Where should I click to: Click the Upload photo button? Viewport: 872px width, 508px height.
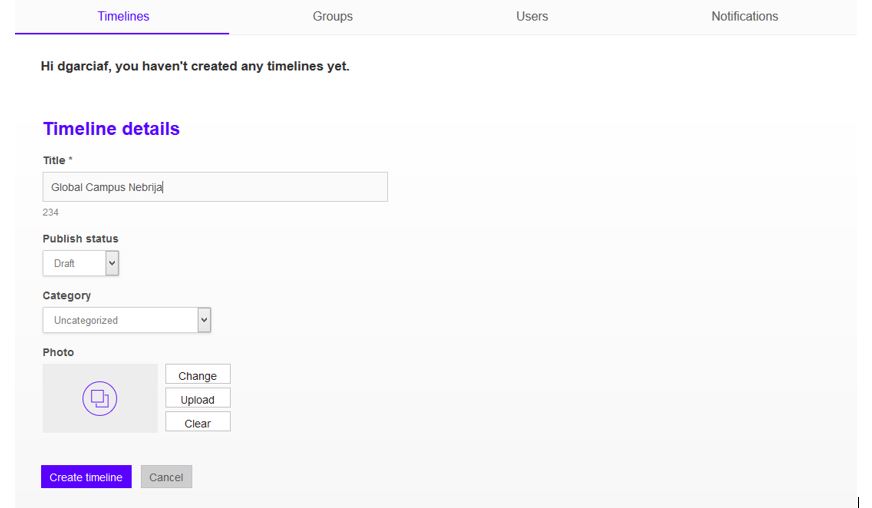(197, 399)
